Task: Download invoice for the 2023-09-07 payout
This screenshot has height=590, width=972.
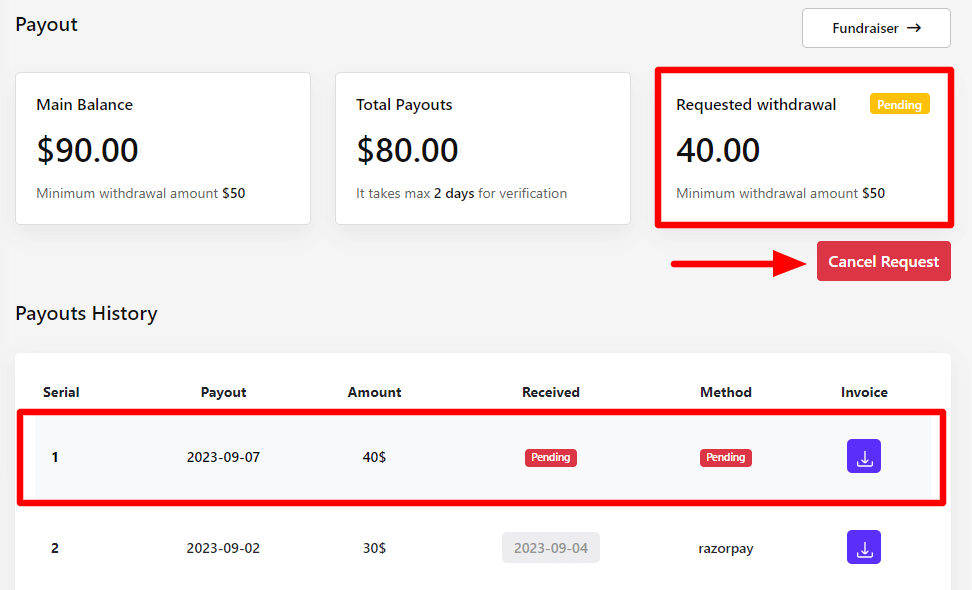Action: point(864,456)
